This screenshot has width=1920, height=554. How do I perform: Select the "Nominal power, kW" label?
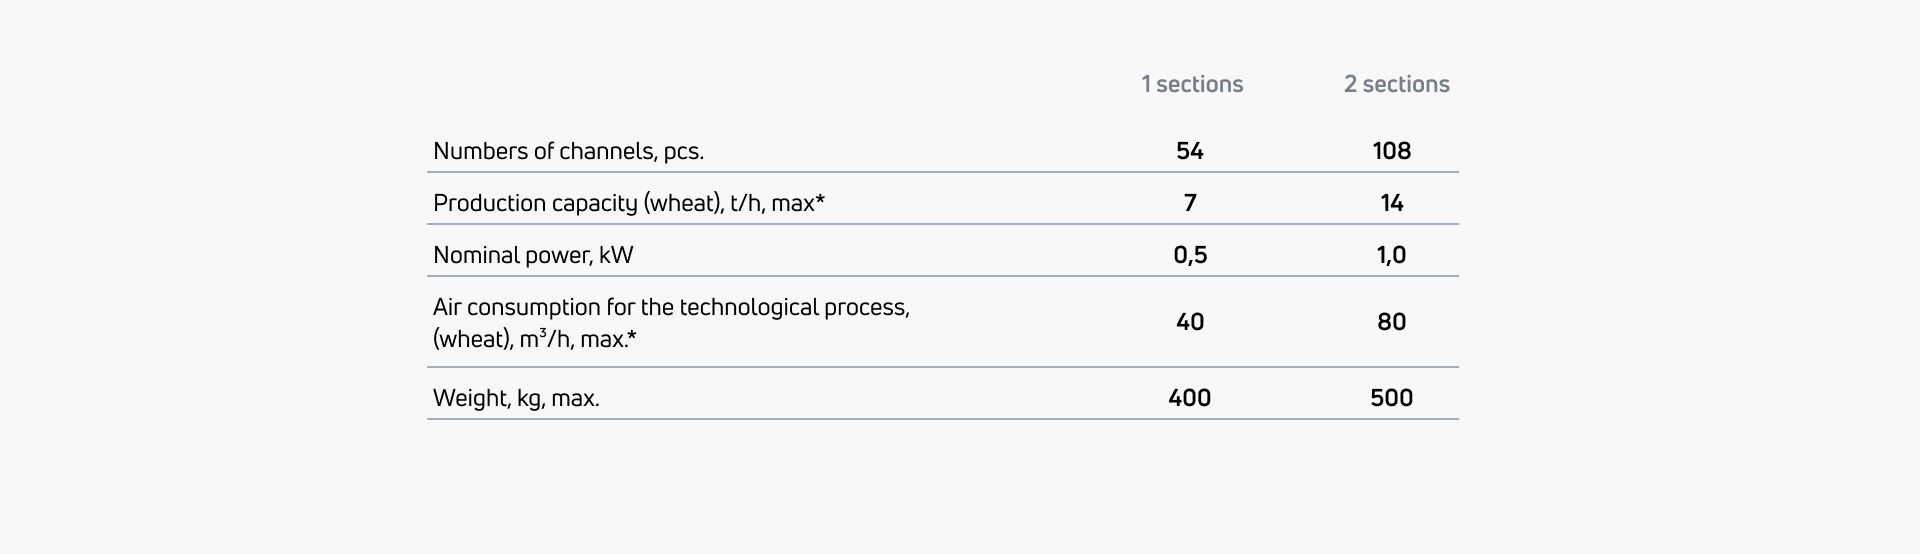pyautogui.click(x=533, y=255)
